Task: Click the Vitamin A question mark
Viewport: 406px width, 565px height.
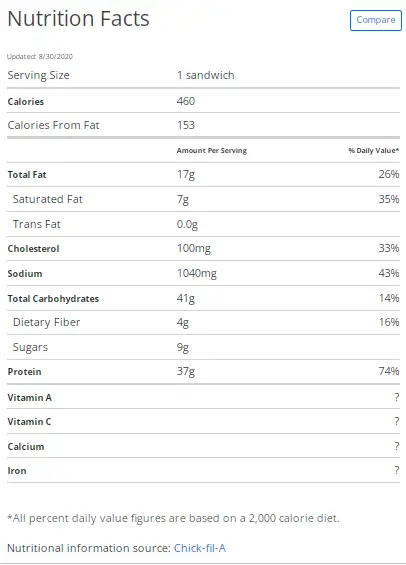Action: coord(396,397)
